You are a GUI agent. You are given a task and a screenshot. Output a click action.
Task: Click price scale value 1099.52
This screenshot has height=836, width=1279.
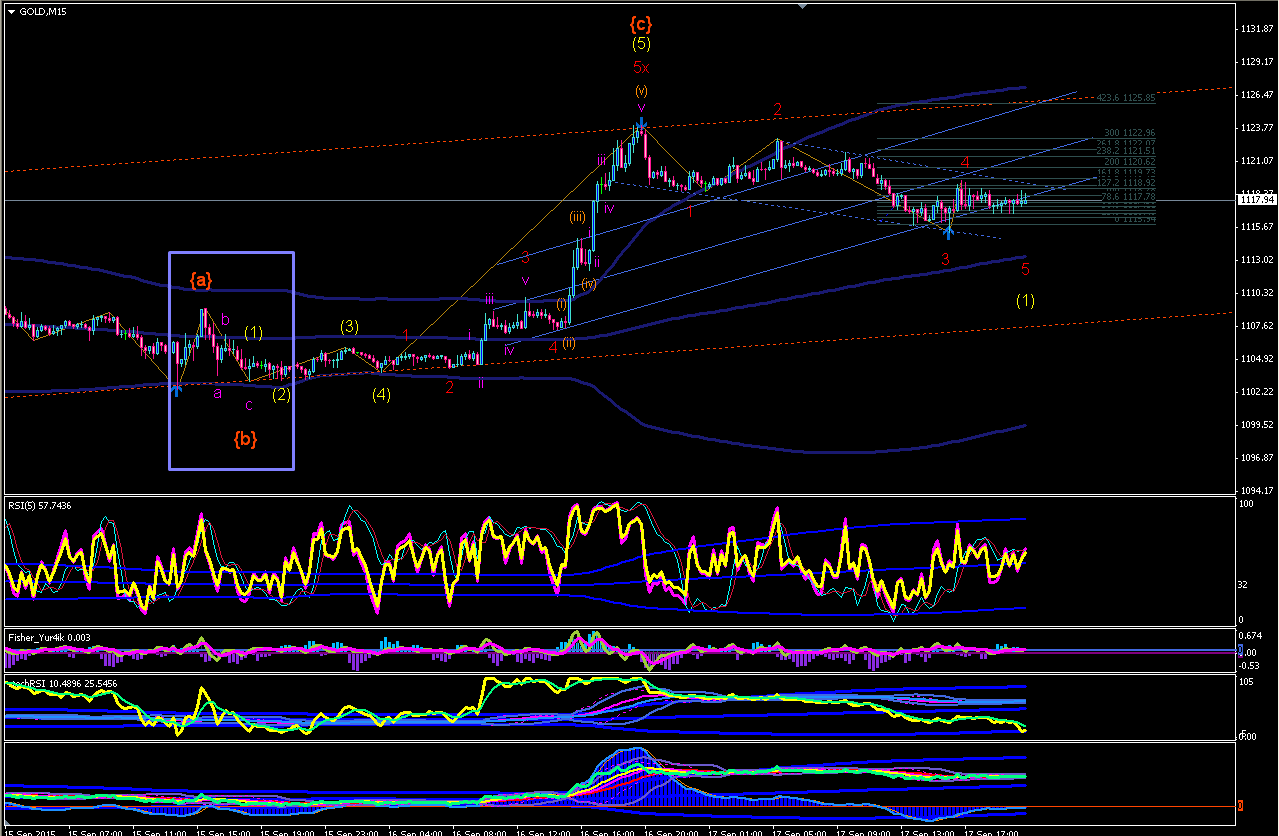(x=1257, y=425)
